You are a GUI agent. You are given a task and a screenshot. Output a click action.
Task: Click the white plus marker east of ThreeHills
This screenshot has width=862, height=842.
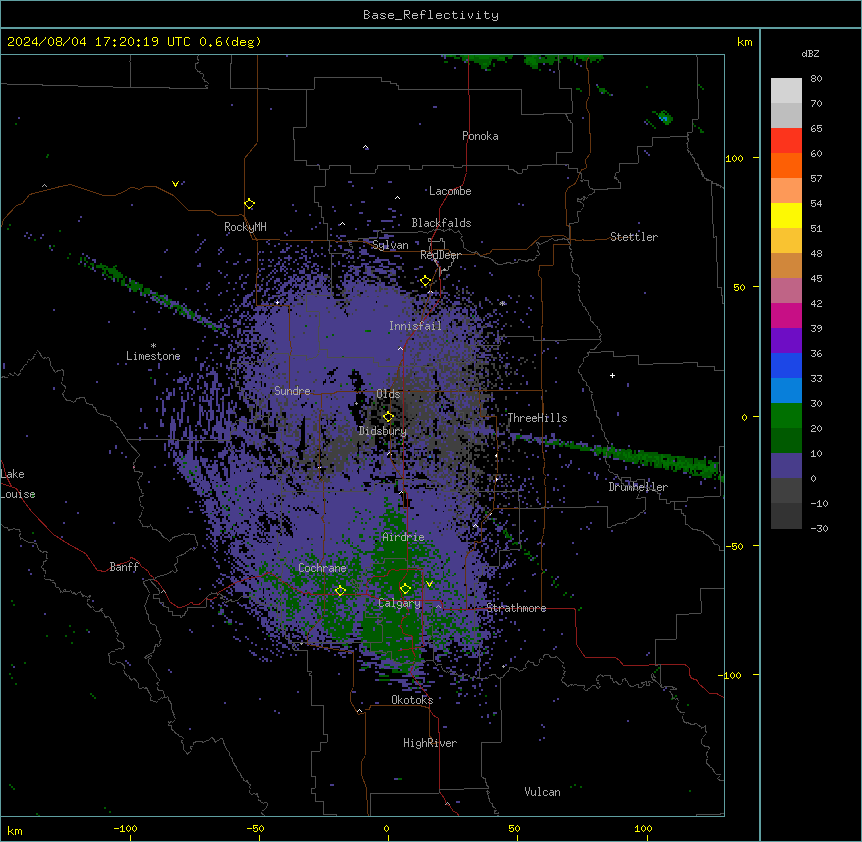tap(612, 375)
